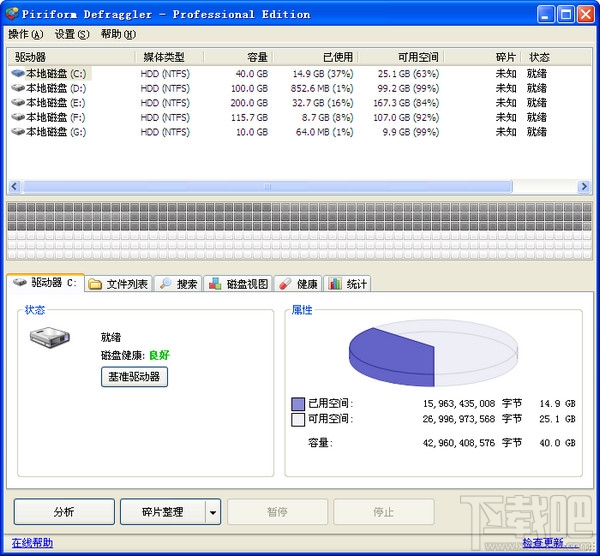Click the 本地磁盘 (D:) drive name

56,88
